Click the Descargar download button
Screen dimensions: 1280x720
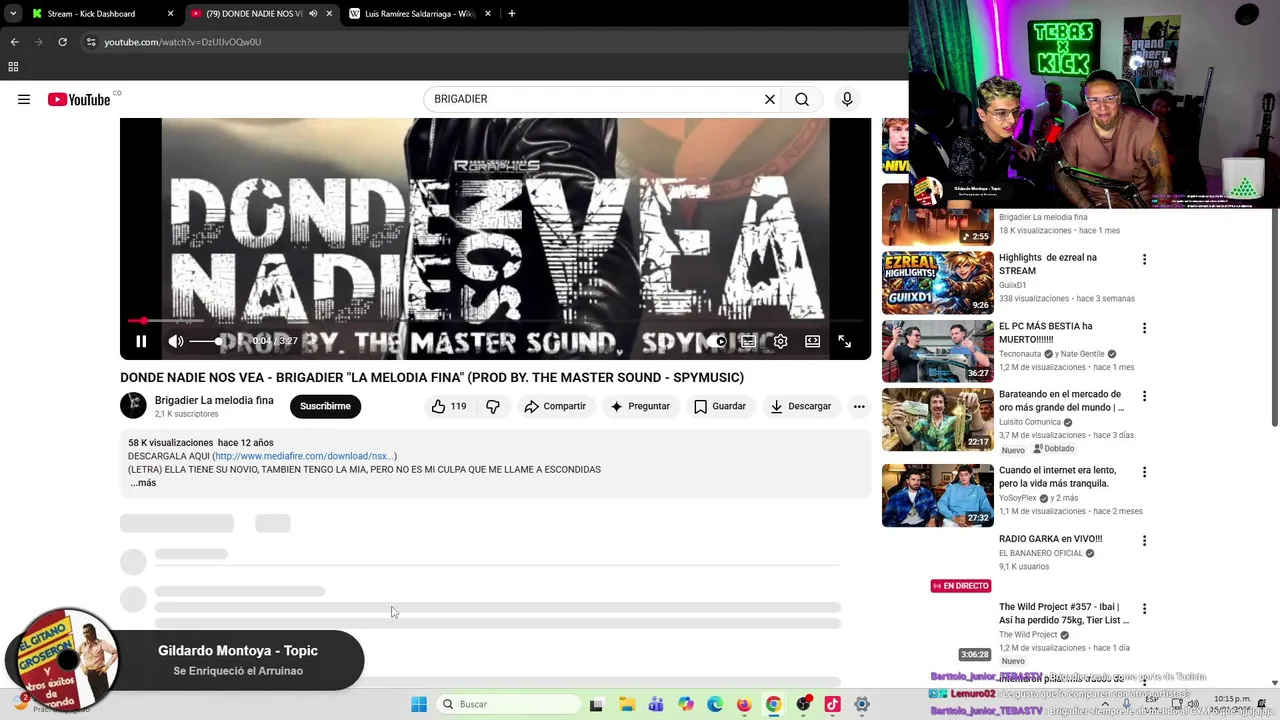coord(800,406)
